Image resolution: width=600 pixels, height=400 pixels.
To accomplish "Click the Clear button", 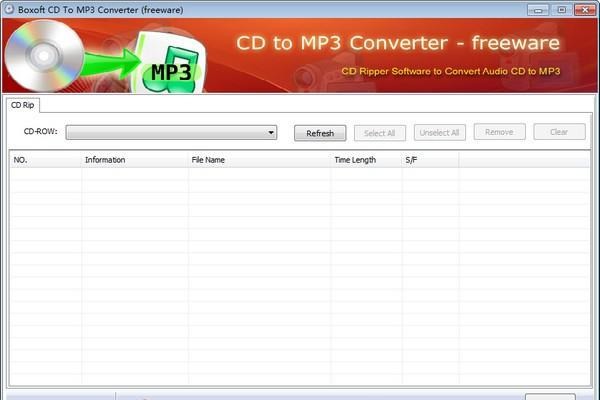I will tap(559, 132).
